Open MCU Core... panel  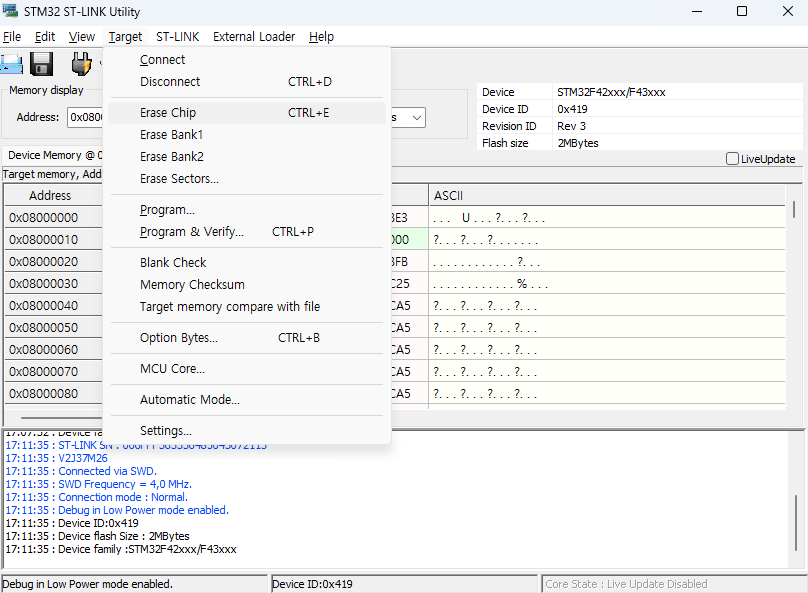[247, 369]
